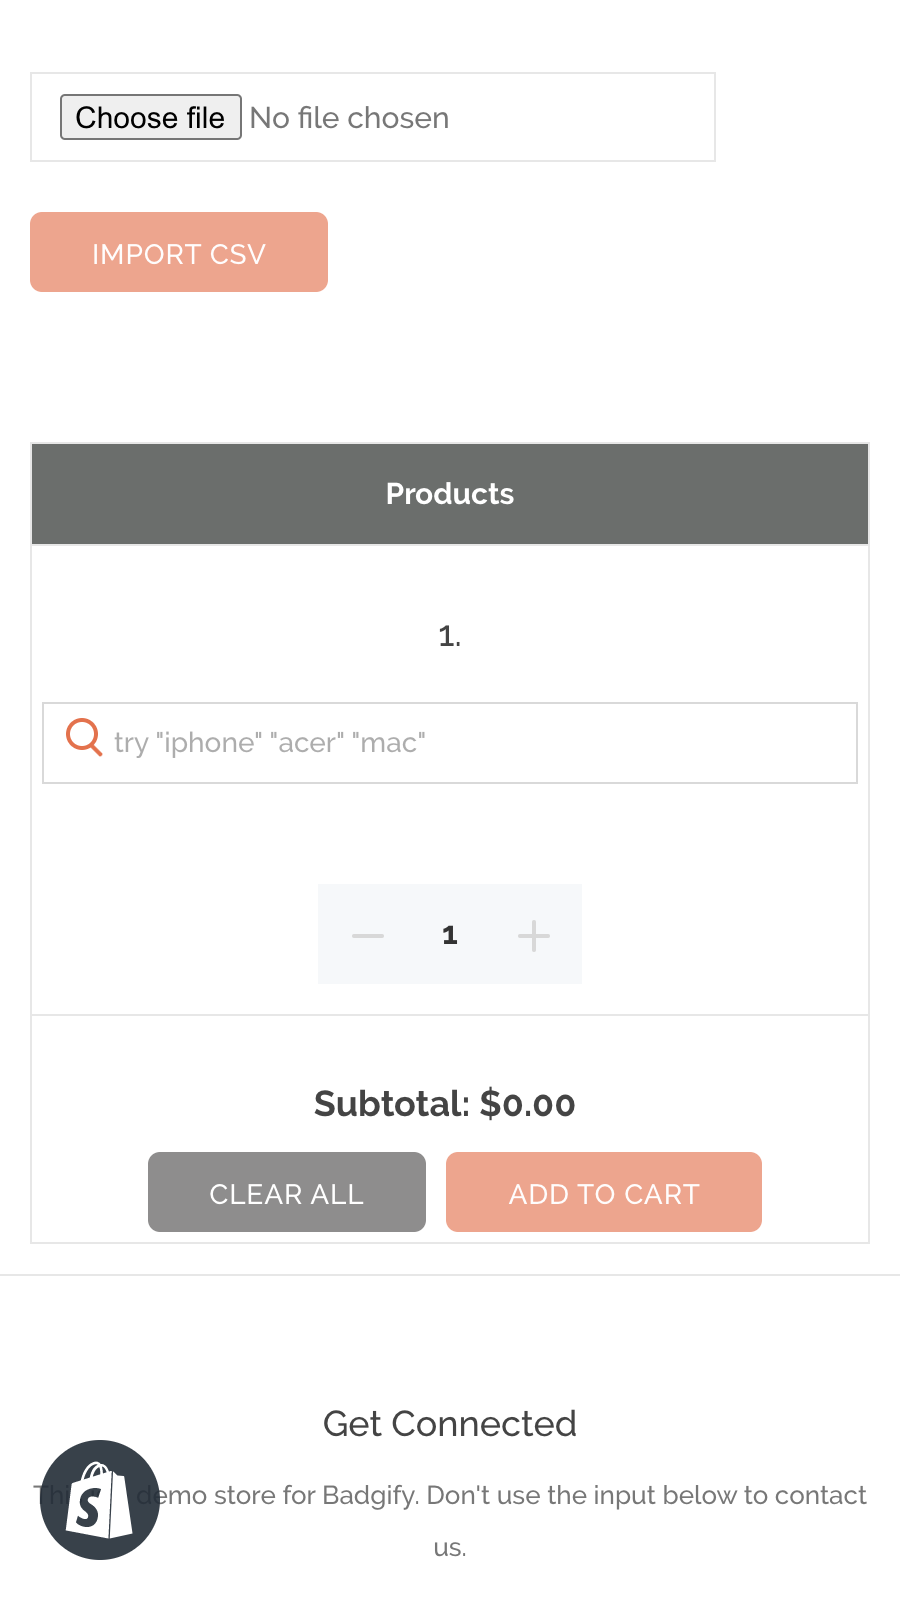Click the IMPORT CSV button
This screenshot has height=1600, width=900.
tap(179, 252)
